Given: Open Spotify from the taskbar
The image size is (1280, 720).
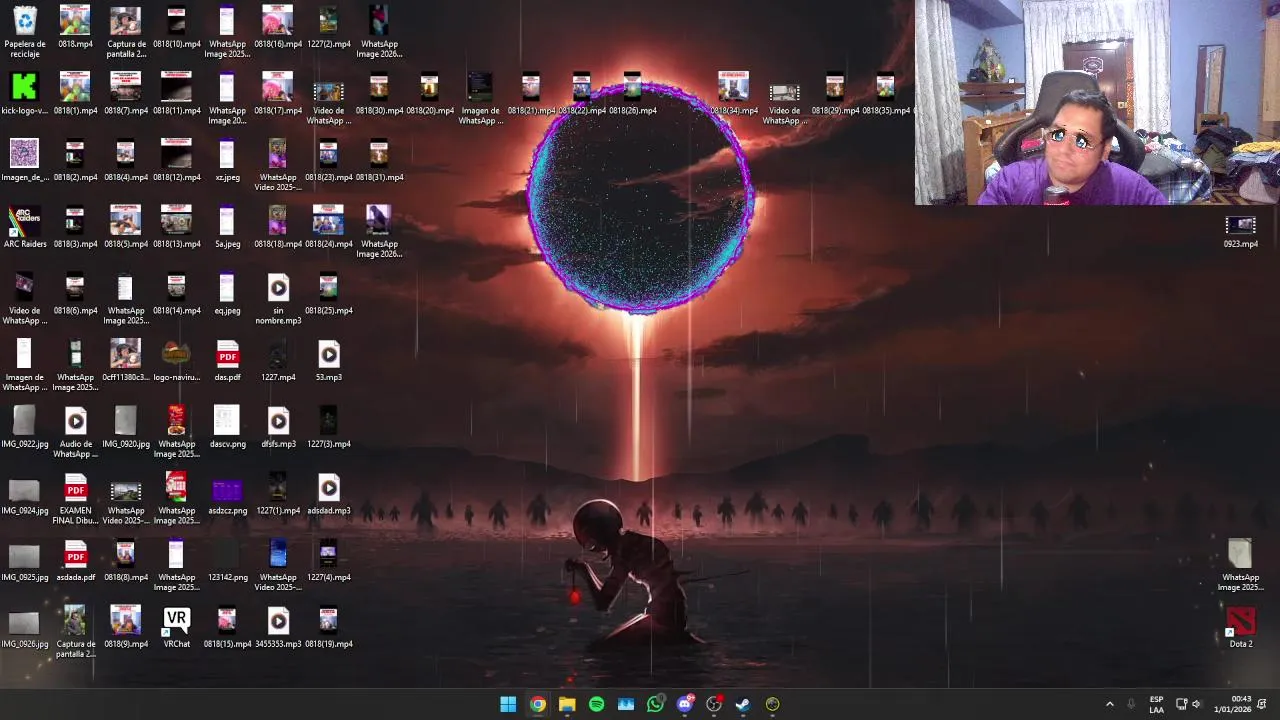Looking at the screenshot, I should click(596, 704).
